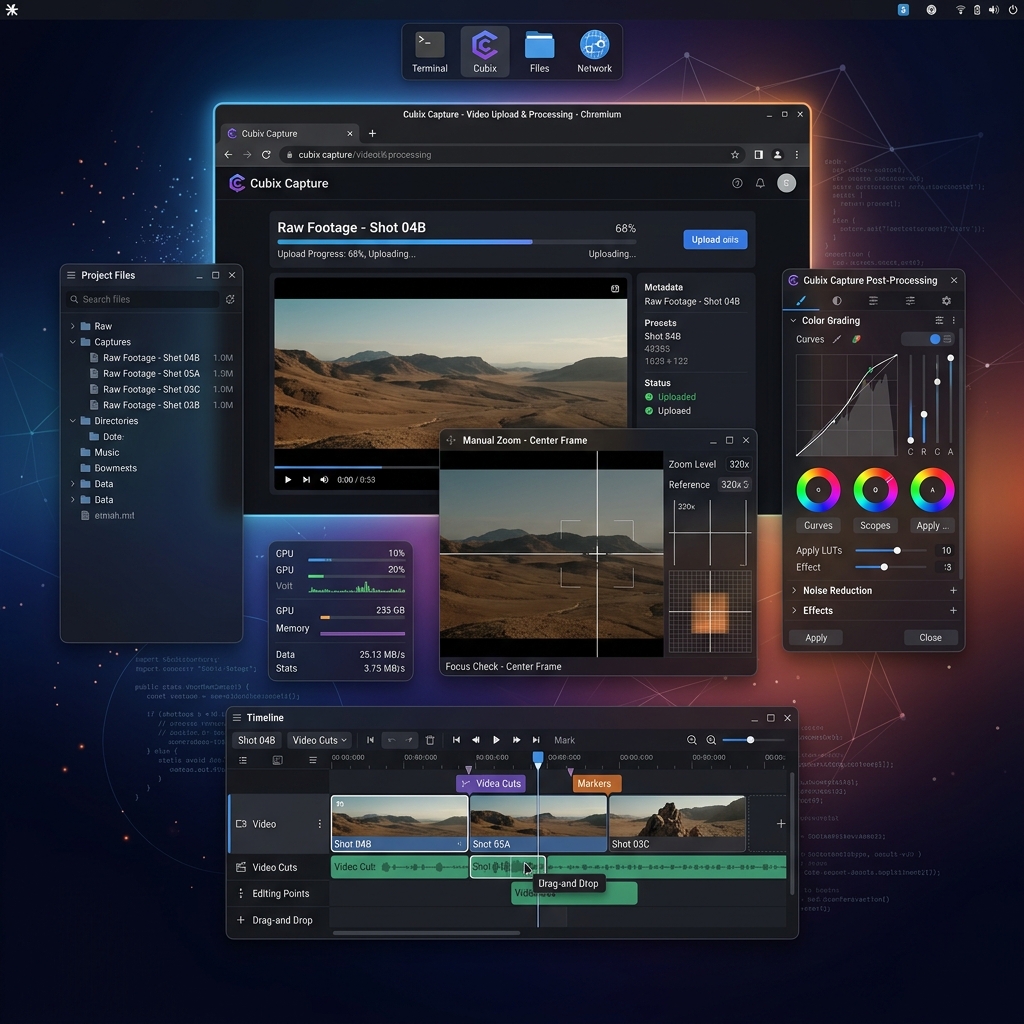The image size is (1024, 1024).
Task: Jump to the Timeline start
Action: point(456,740)
